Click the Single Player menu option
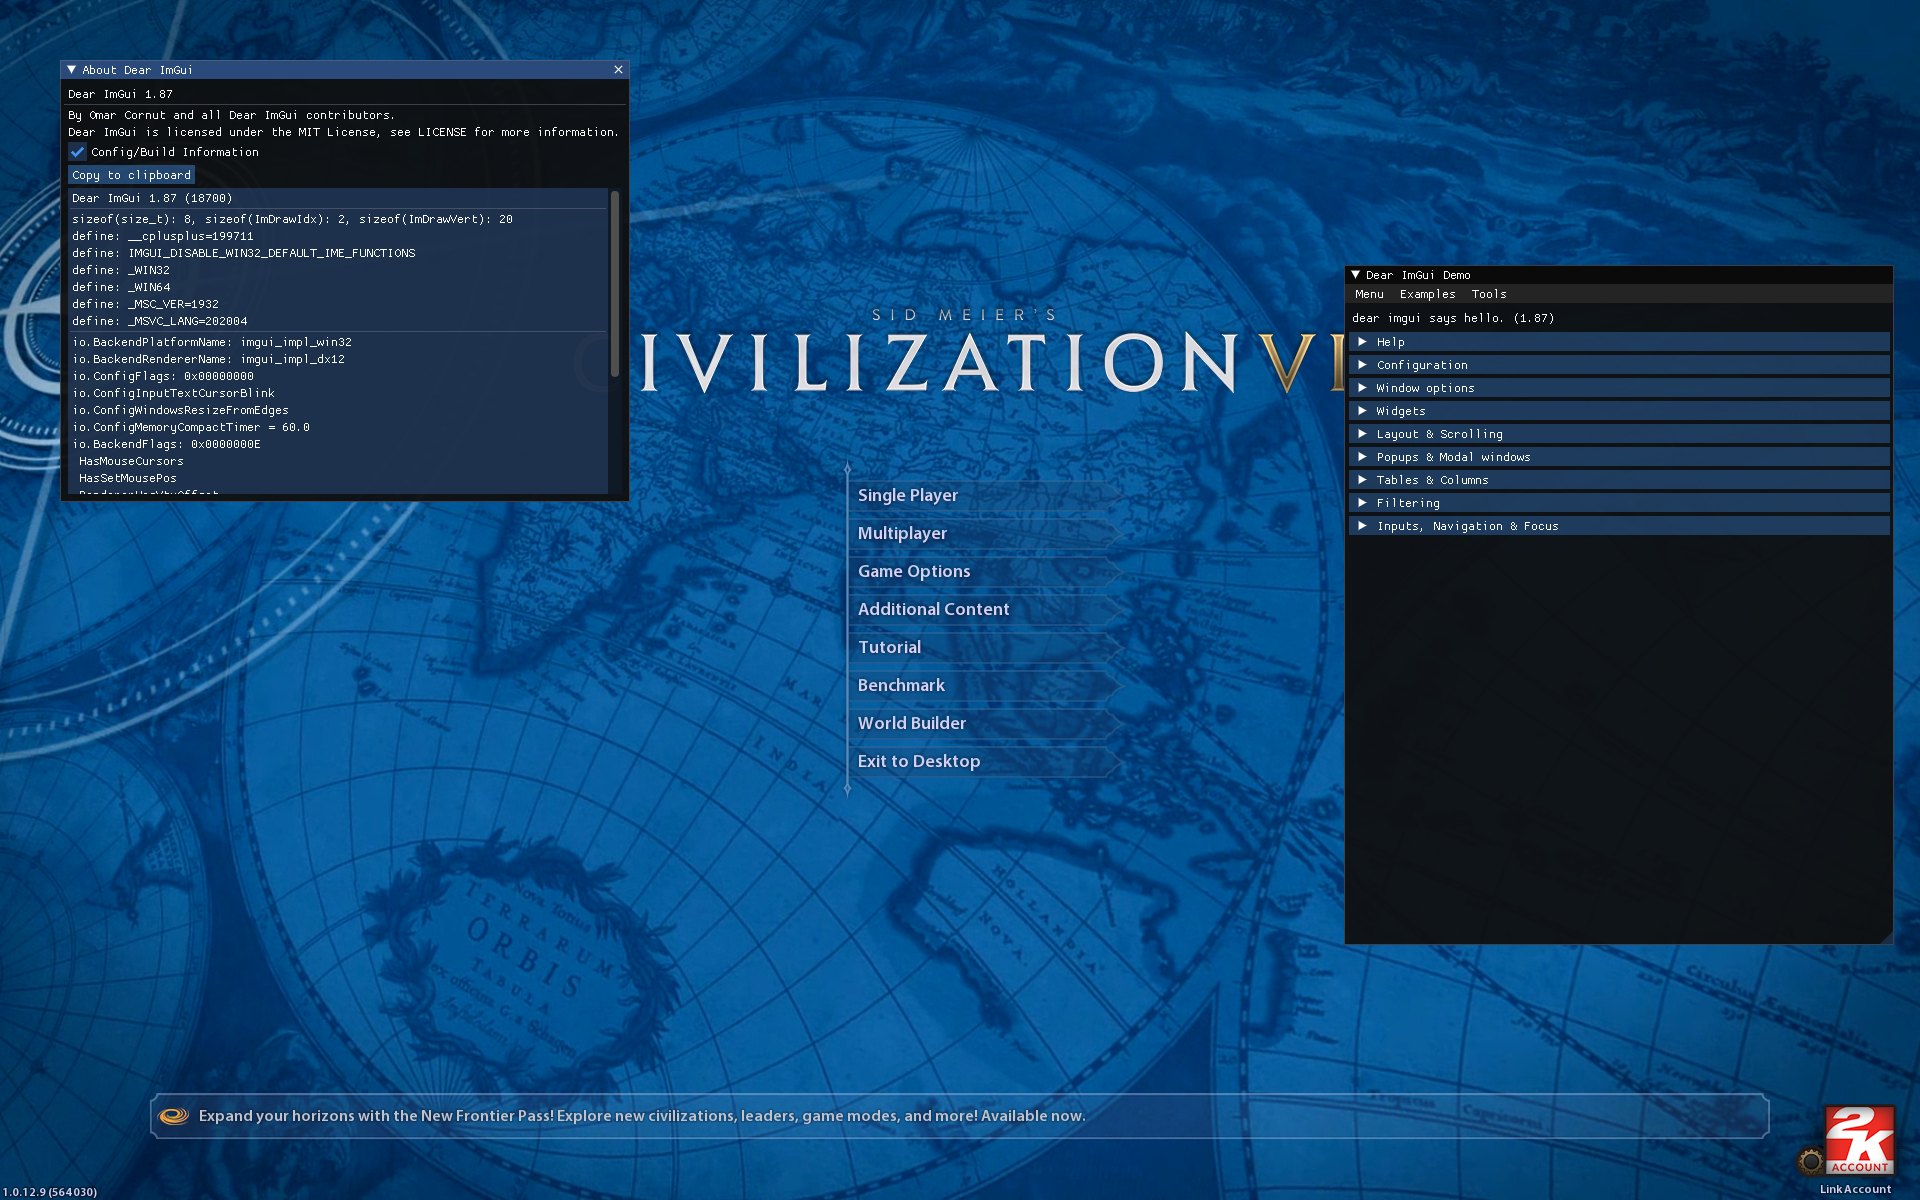 tap(908, 495)
